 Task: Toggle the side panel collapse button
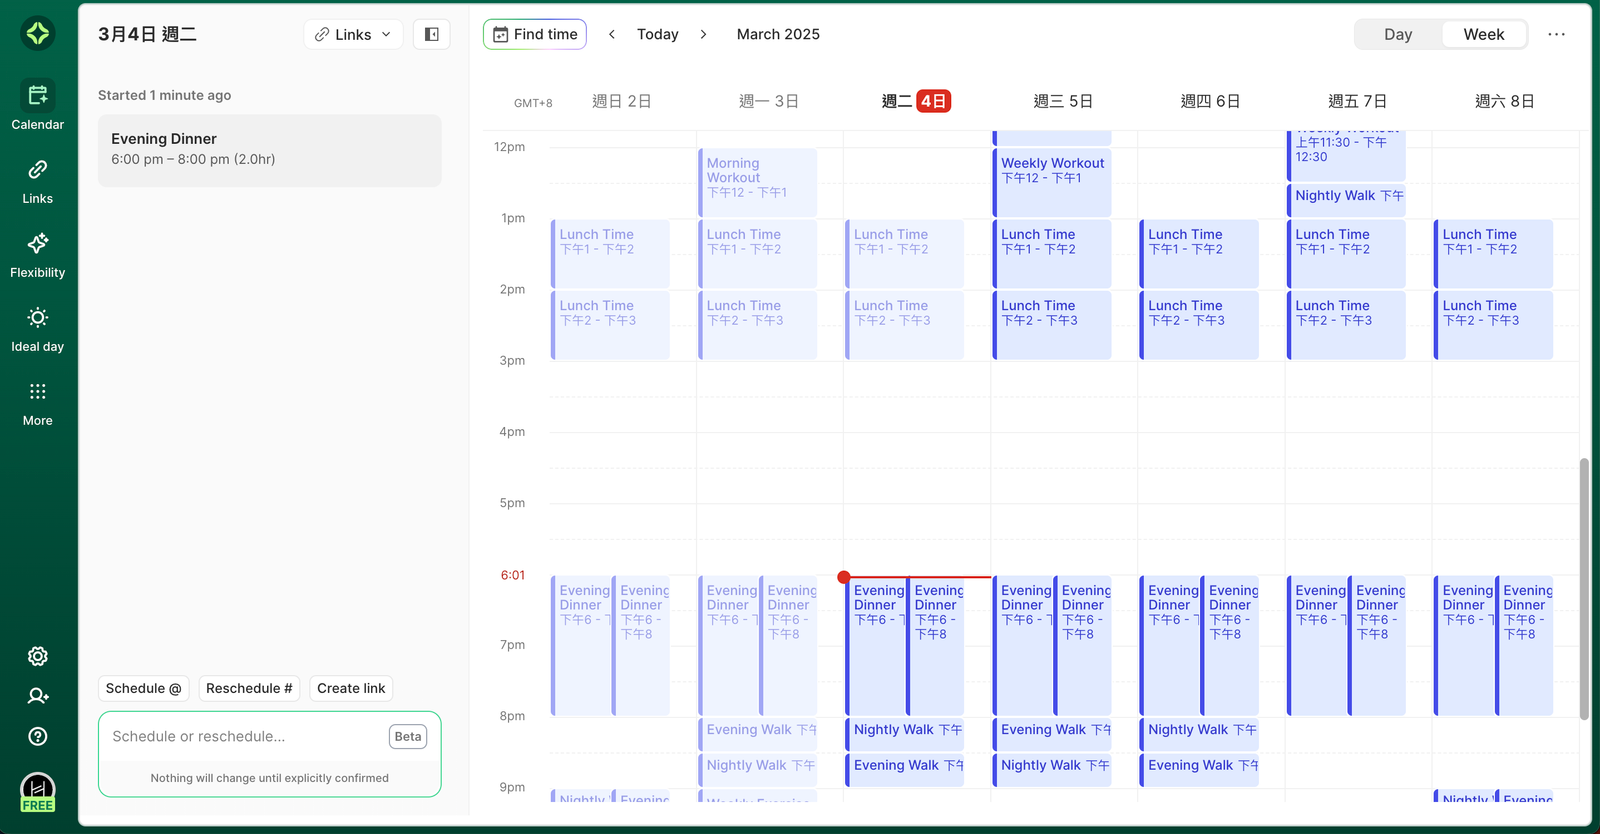(x=432, y=34)
